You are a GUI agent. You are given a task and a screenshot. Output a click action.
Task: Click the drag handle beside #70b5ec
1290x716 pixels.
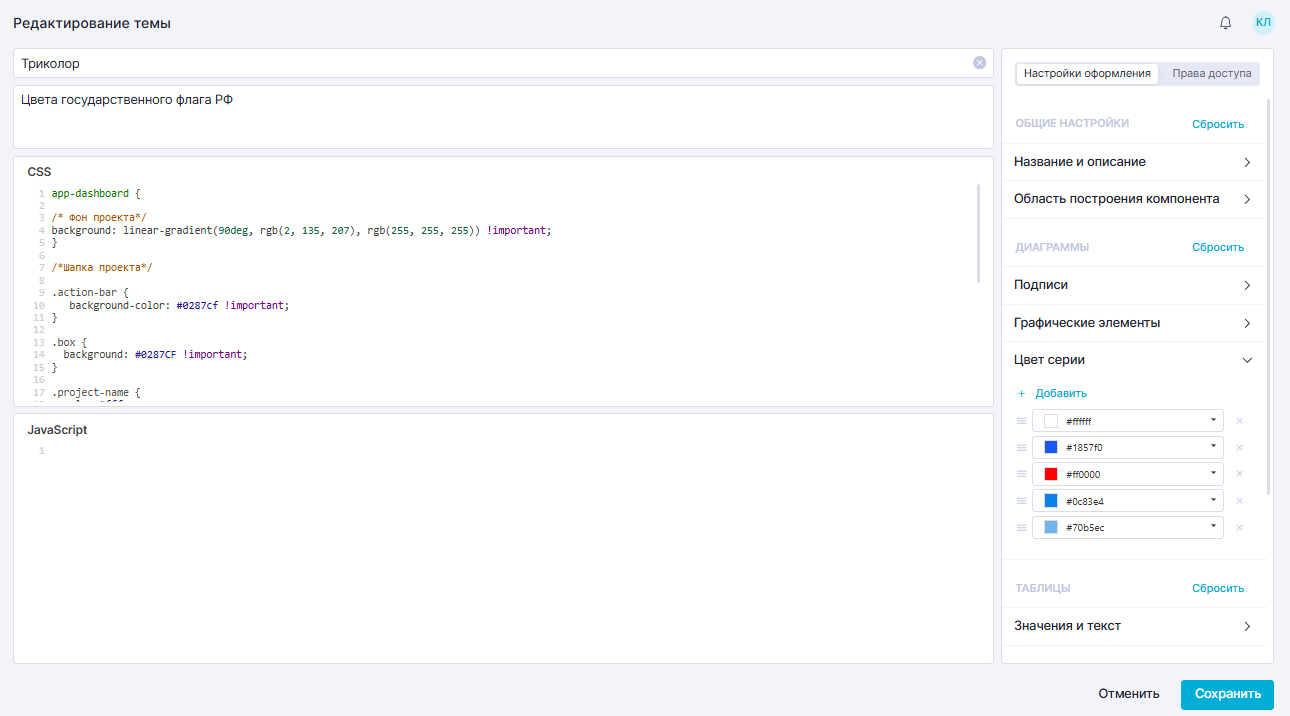coord(1021,527)
